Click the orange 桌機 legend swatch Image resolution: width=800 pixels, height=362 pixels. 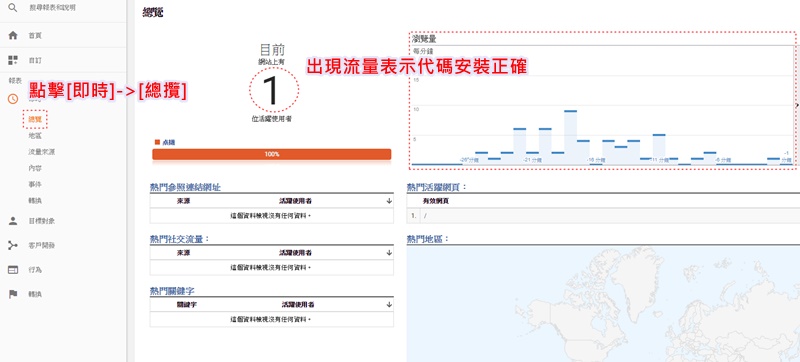(157, 142)
